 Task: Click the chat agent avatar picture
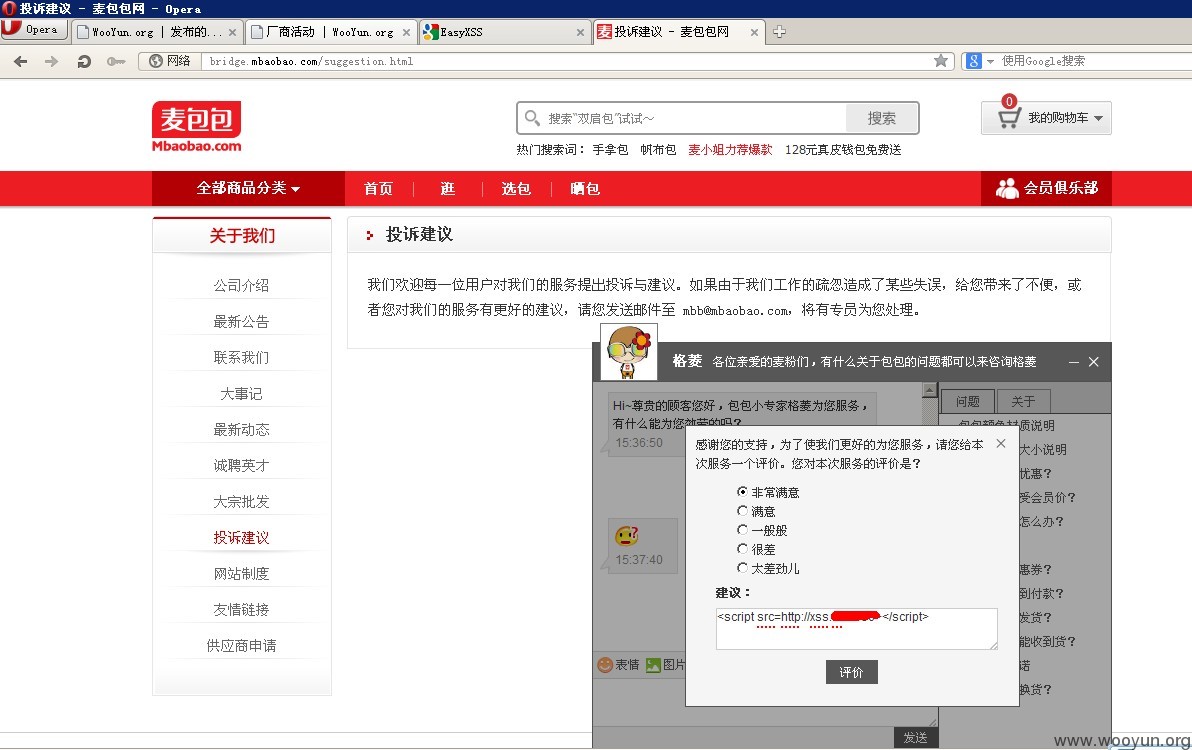pos(629,352)
